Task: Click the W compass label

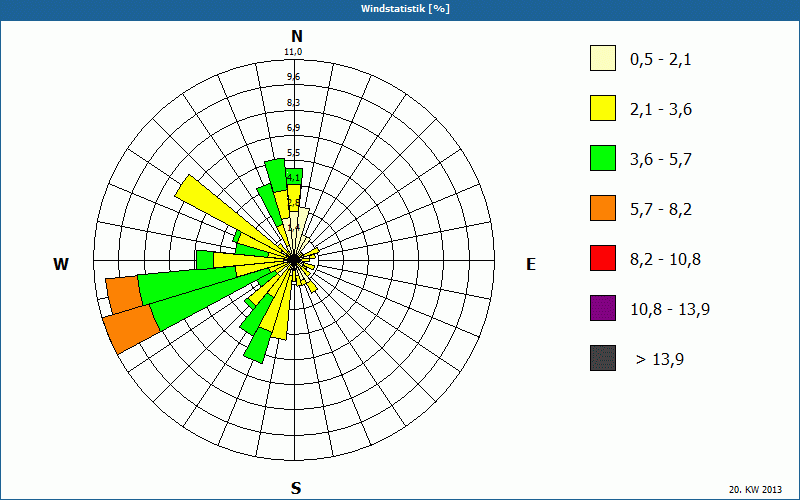Action: [61, 264]
